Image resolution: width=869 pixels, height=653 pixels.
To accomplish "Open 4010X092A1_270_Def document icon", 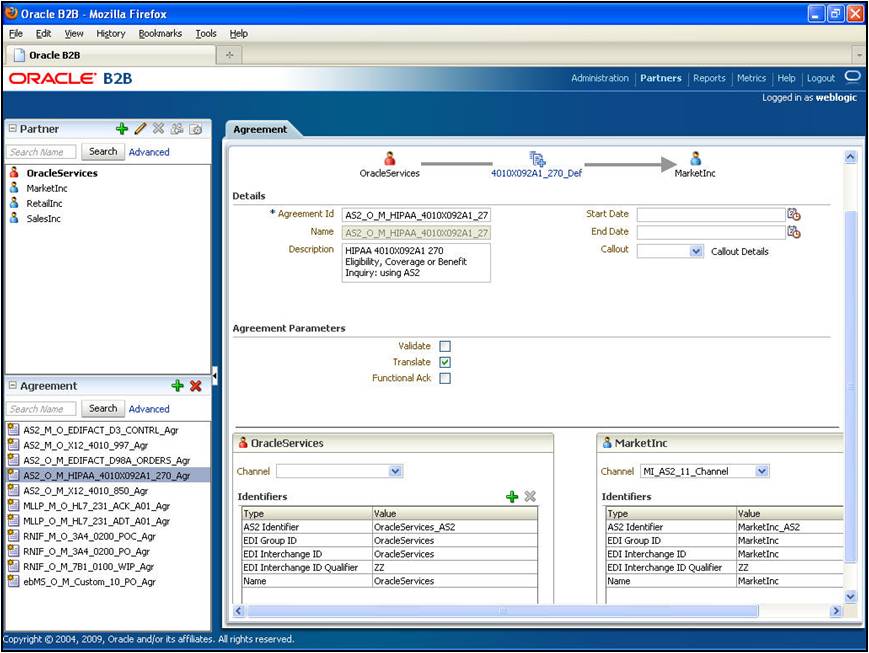I will point(537,159).
